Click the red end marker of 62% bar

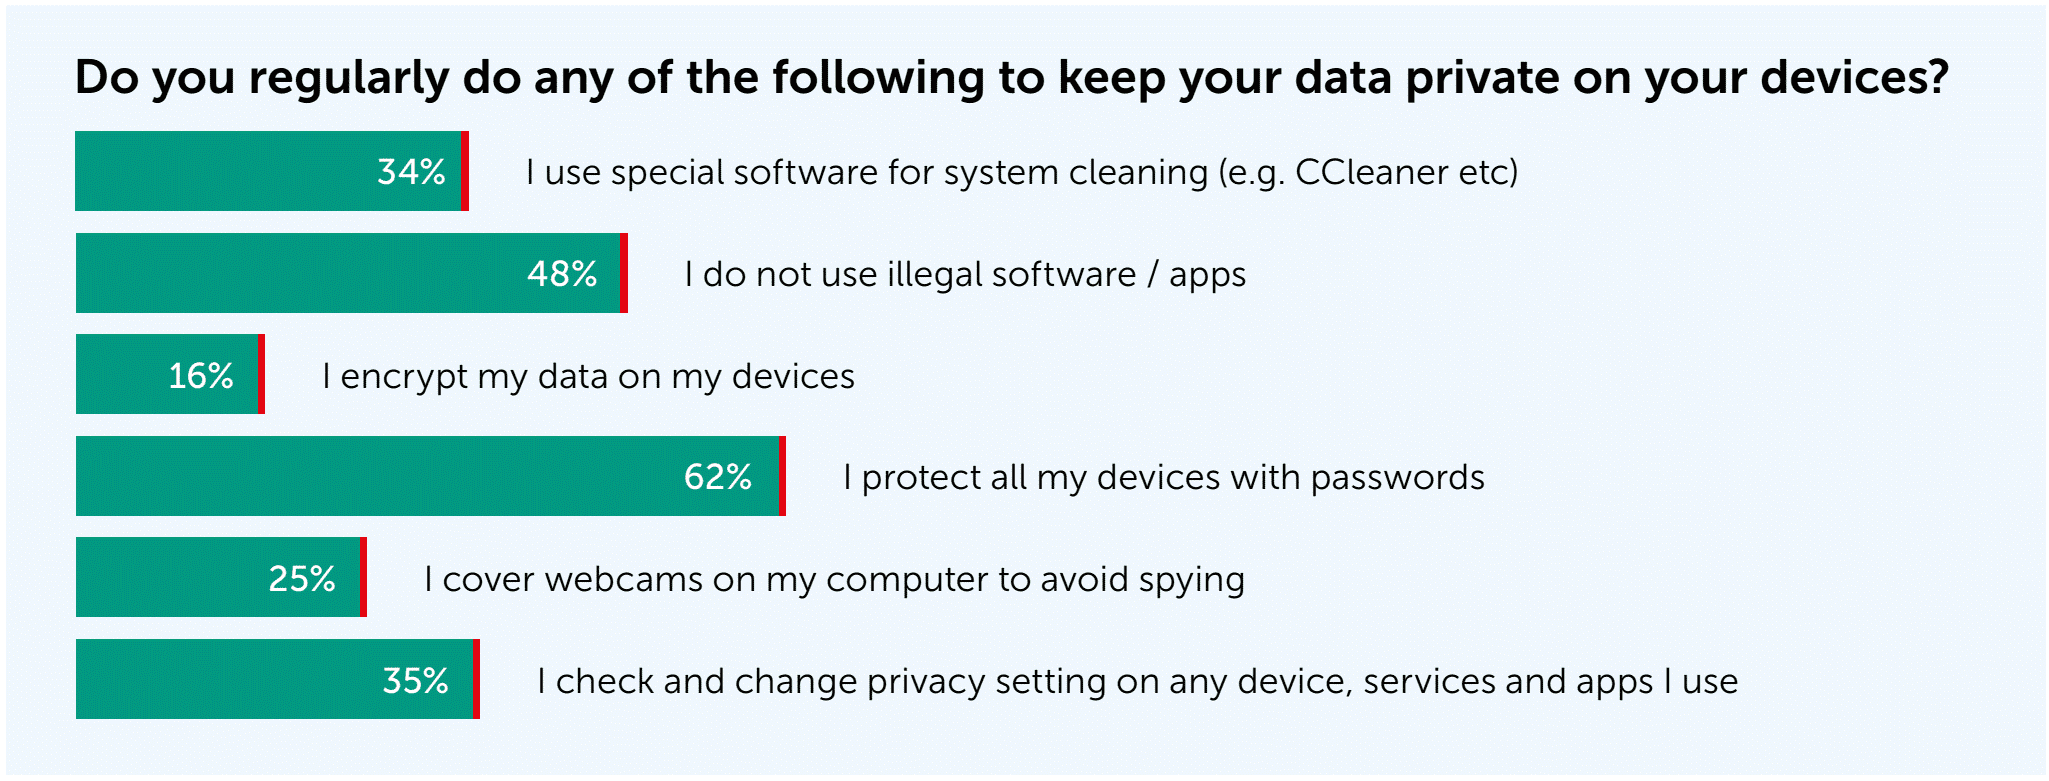click(x=782, y=476)
